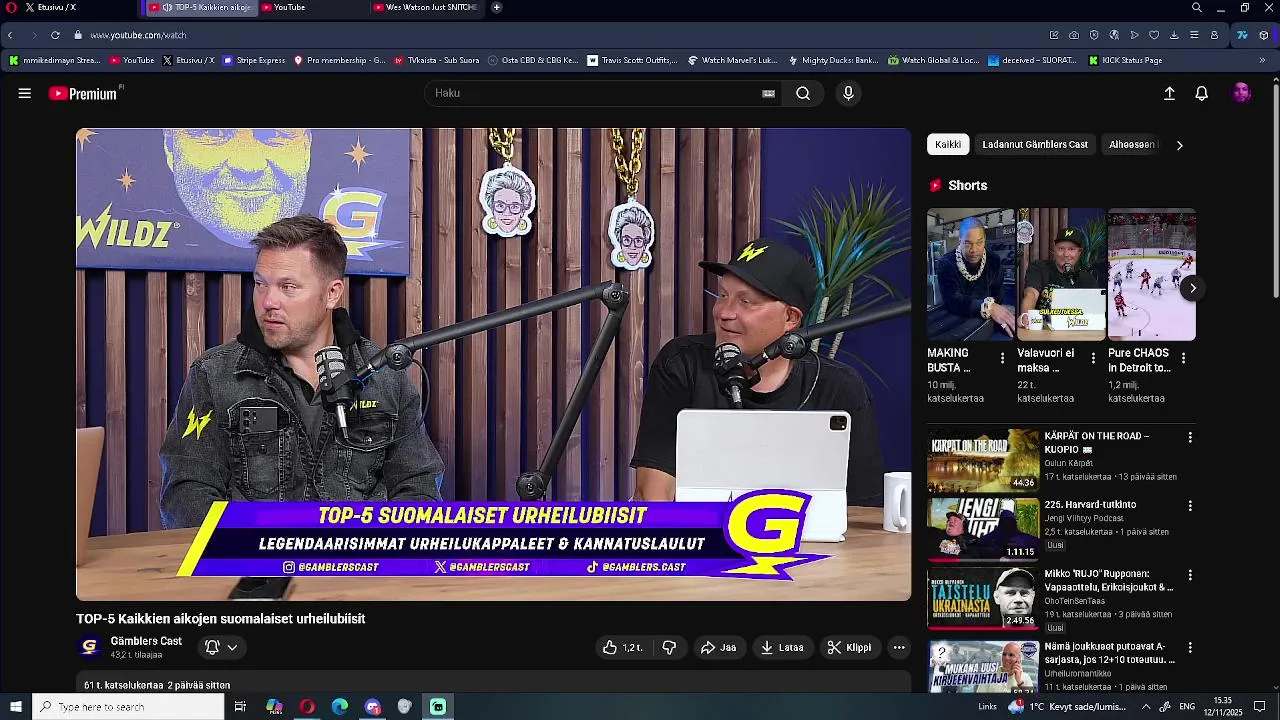Open Pure CHAOS in Detroit short thumbnail
Screen dimensions: 1280x720
tap(1152, 275)
